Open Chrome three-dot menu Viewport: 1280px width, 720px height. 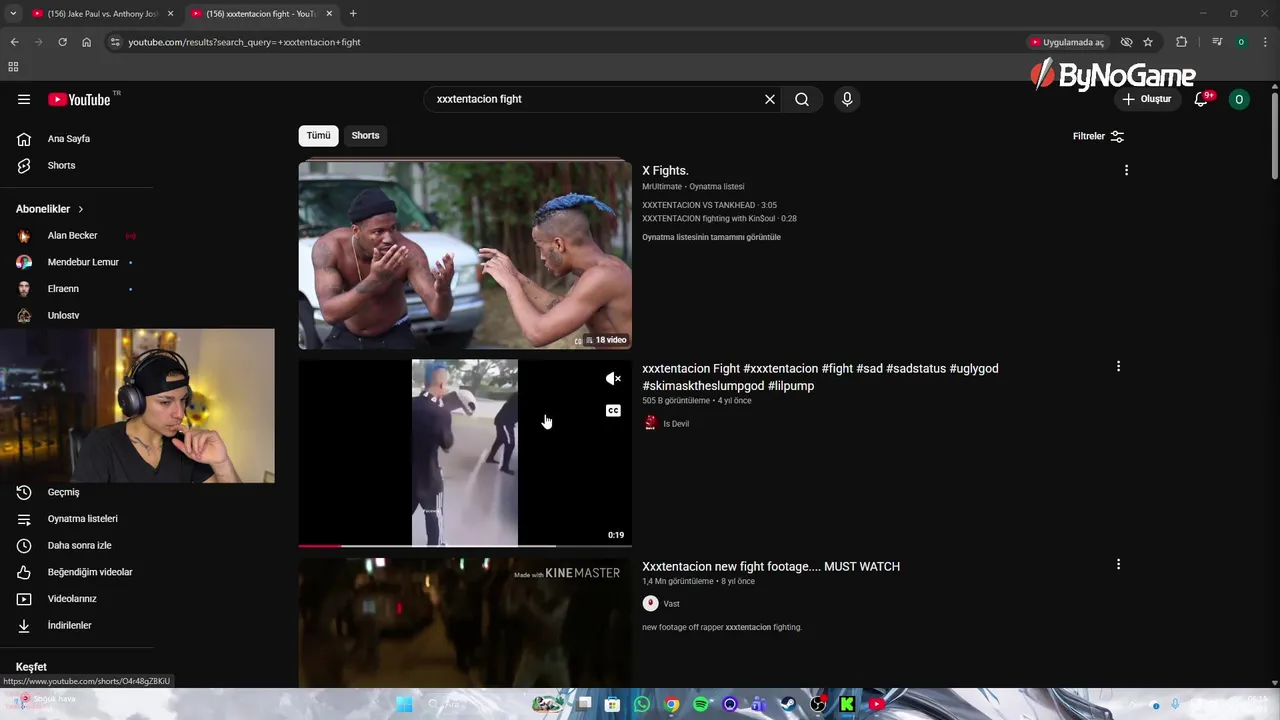(x=1265, y=42)
